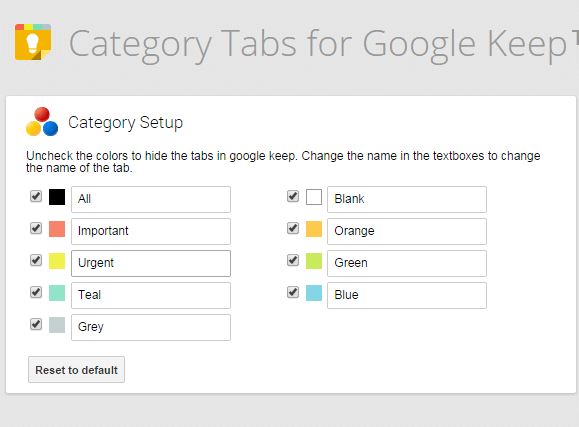Uncheck the All category checkbox
579x427 pixels.
click(x=36, y=196)
